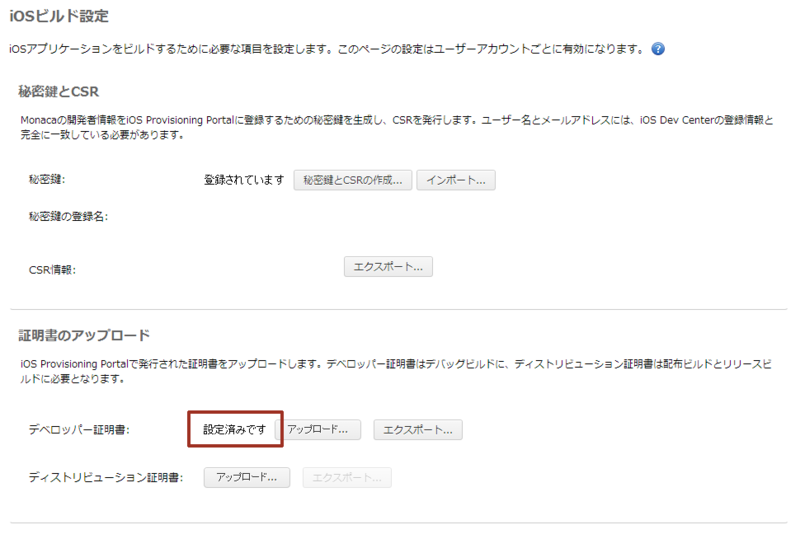
Task: Click the iOSビルド設定 page heading
Action: pos(59,16)
